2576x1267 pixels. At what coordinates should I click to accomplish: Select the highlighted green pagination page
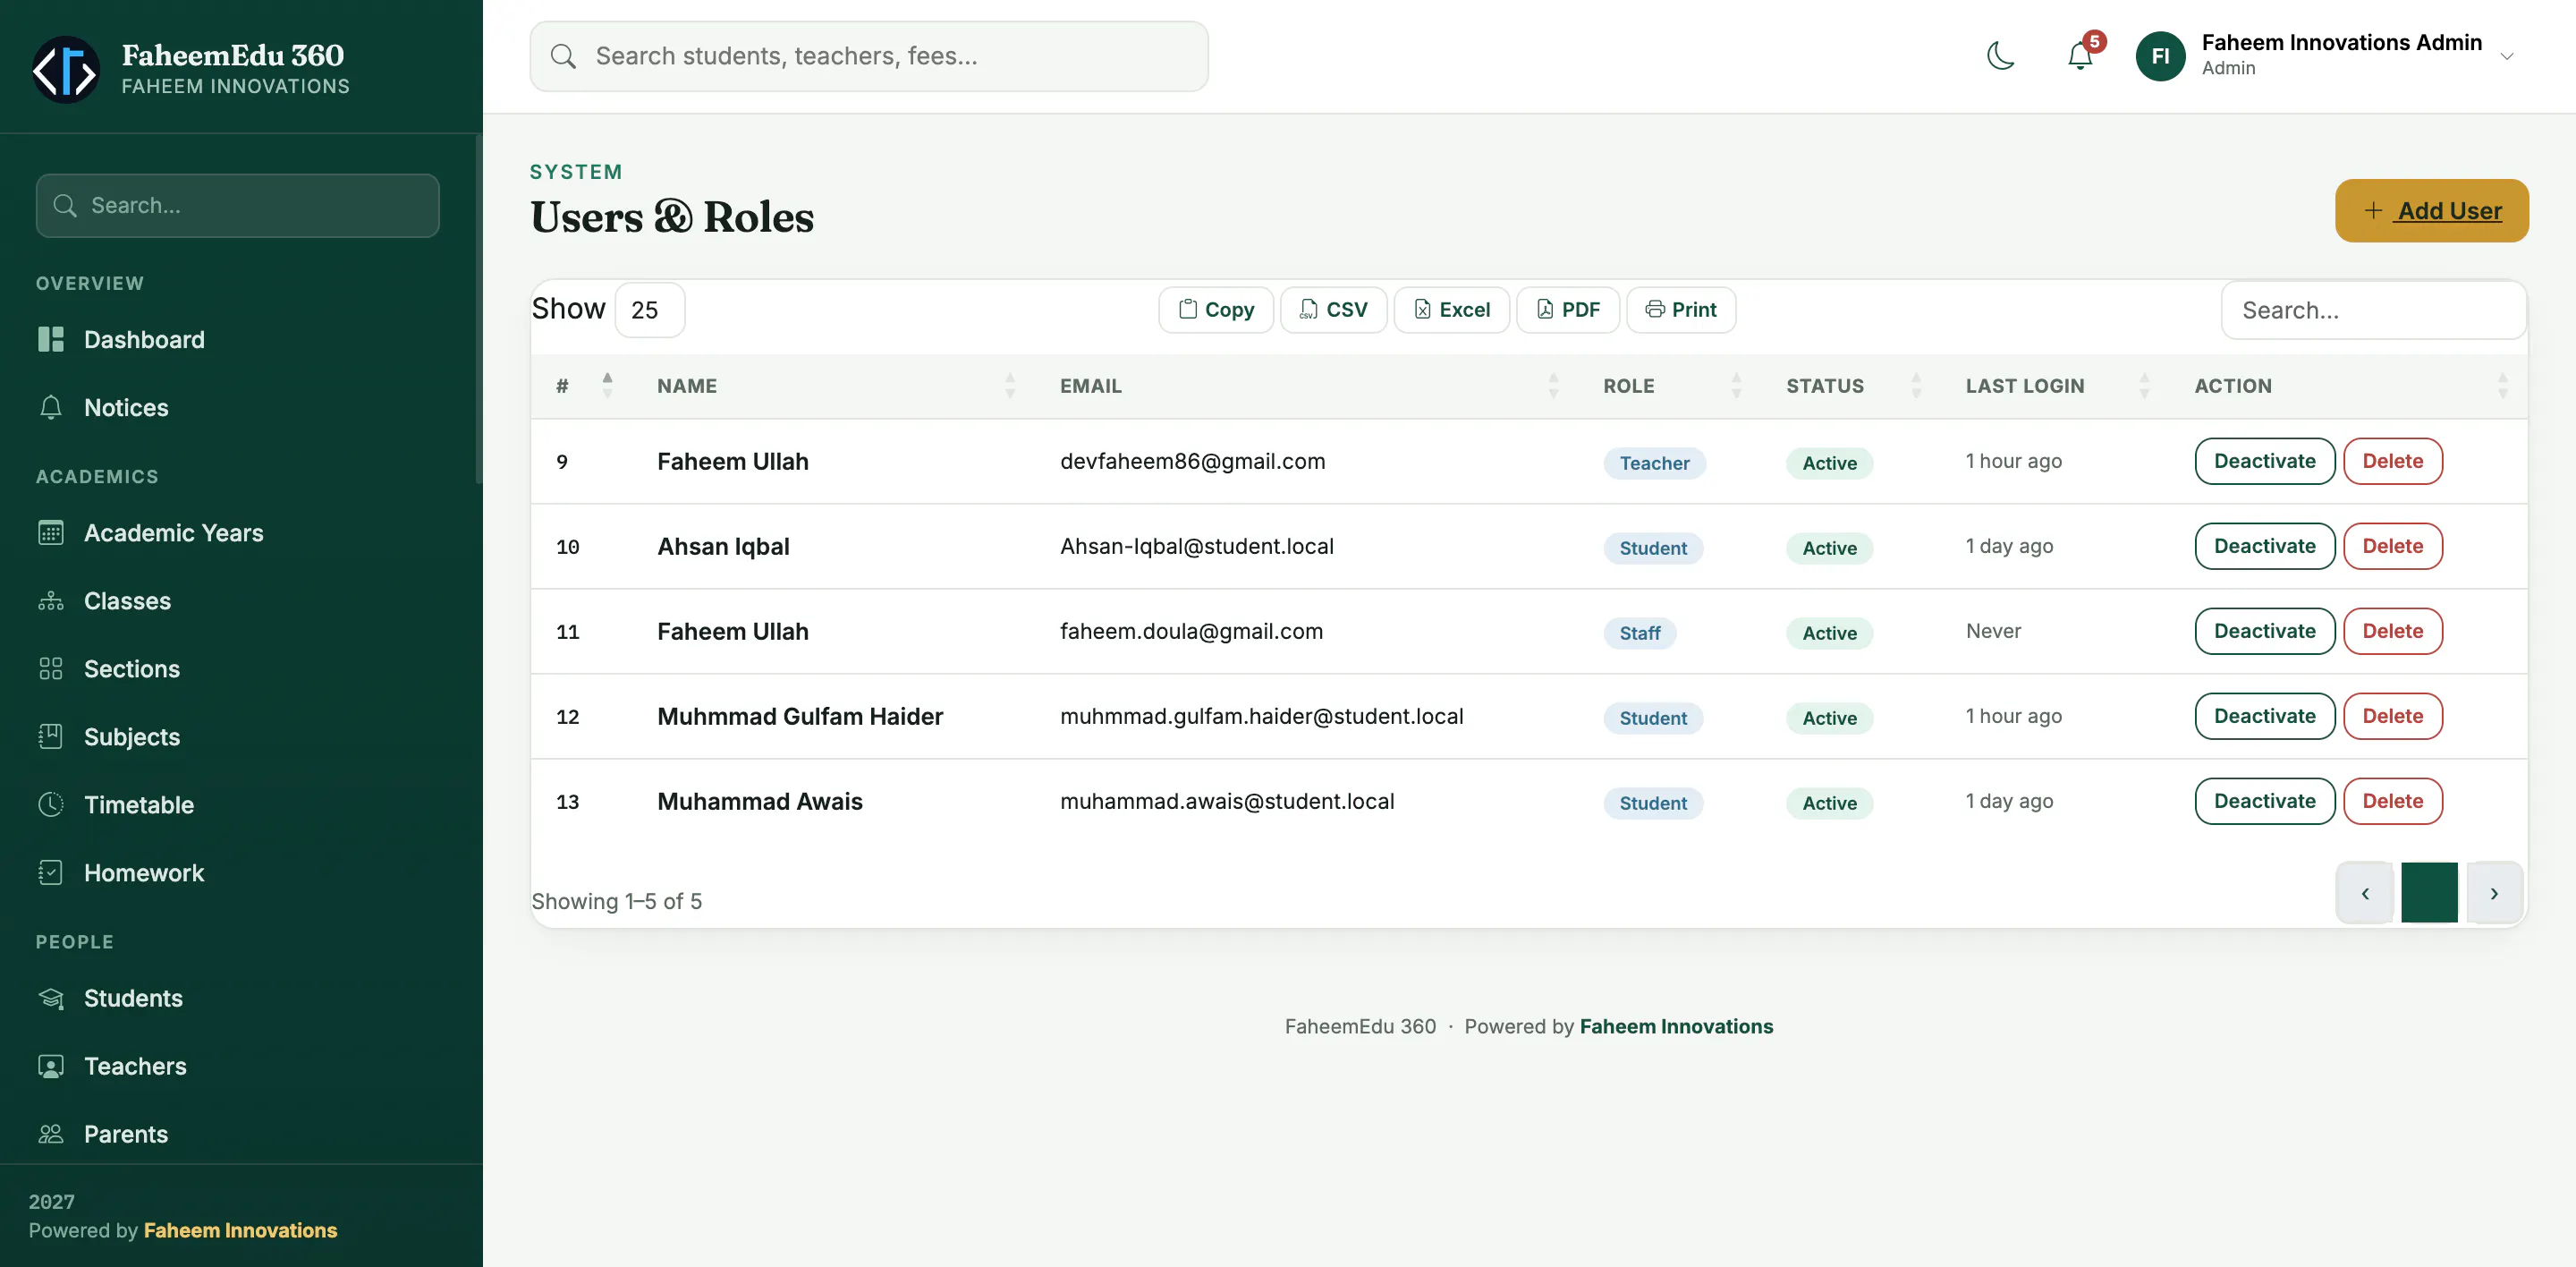[2429, 892]
